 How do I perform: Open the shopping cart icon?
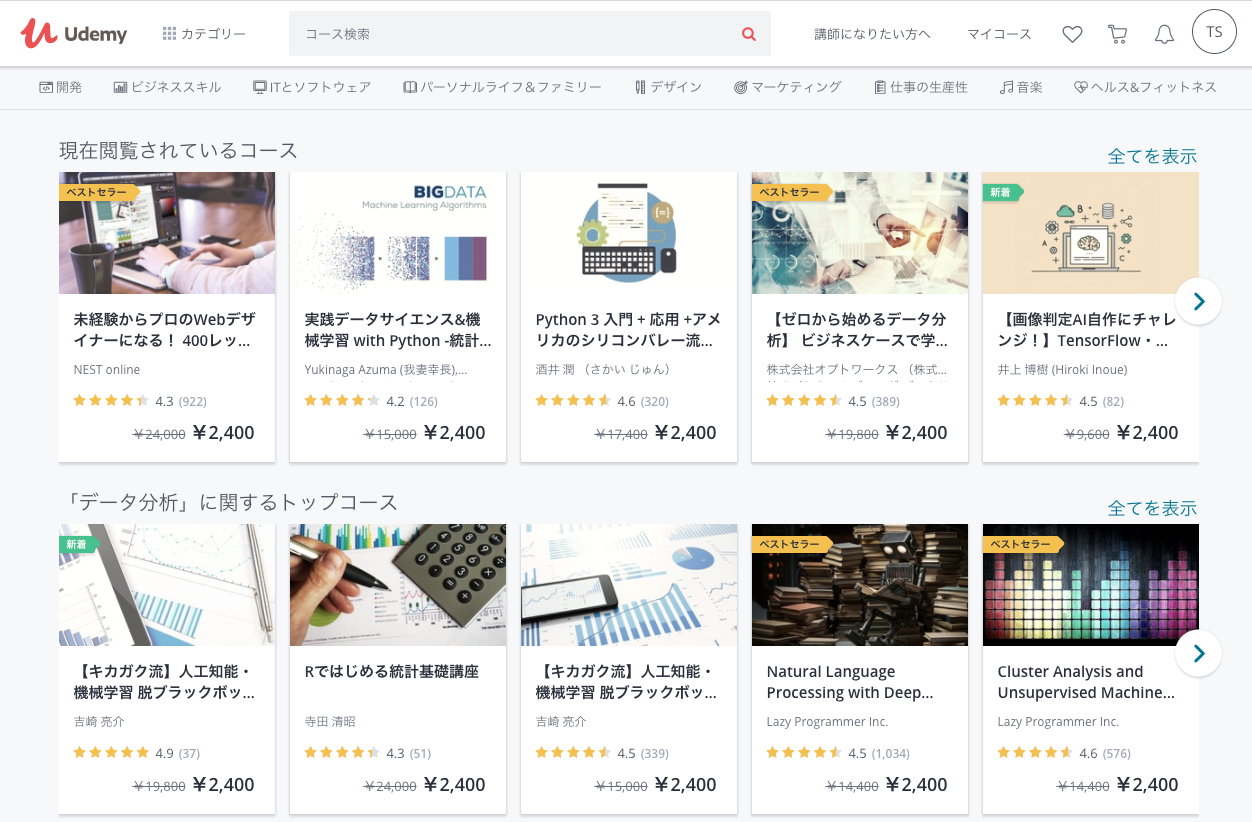1118,34
